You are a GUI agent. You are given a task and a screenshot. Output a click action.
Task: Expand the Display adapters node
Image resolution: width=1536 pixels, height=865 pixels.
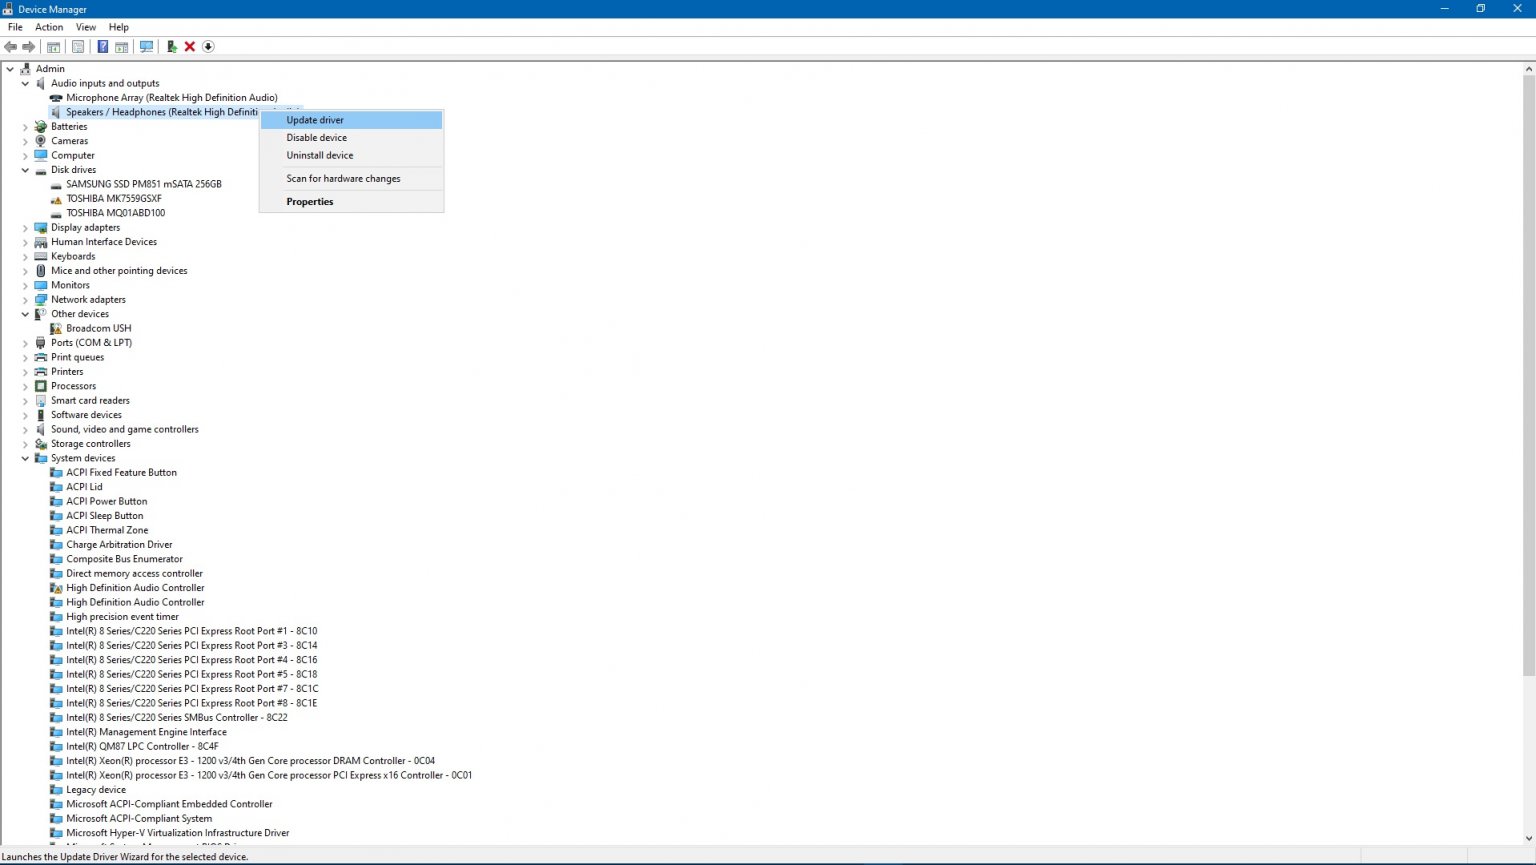(x=25, y=228)
